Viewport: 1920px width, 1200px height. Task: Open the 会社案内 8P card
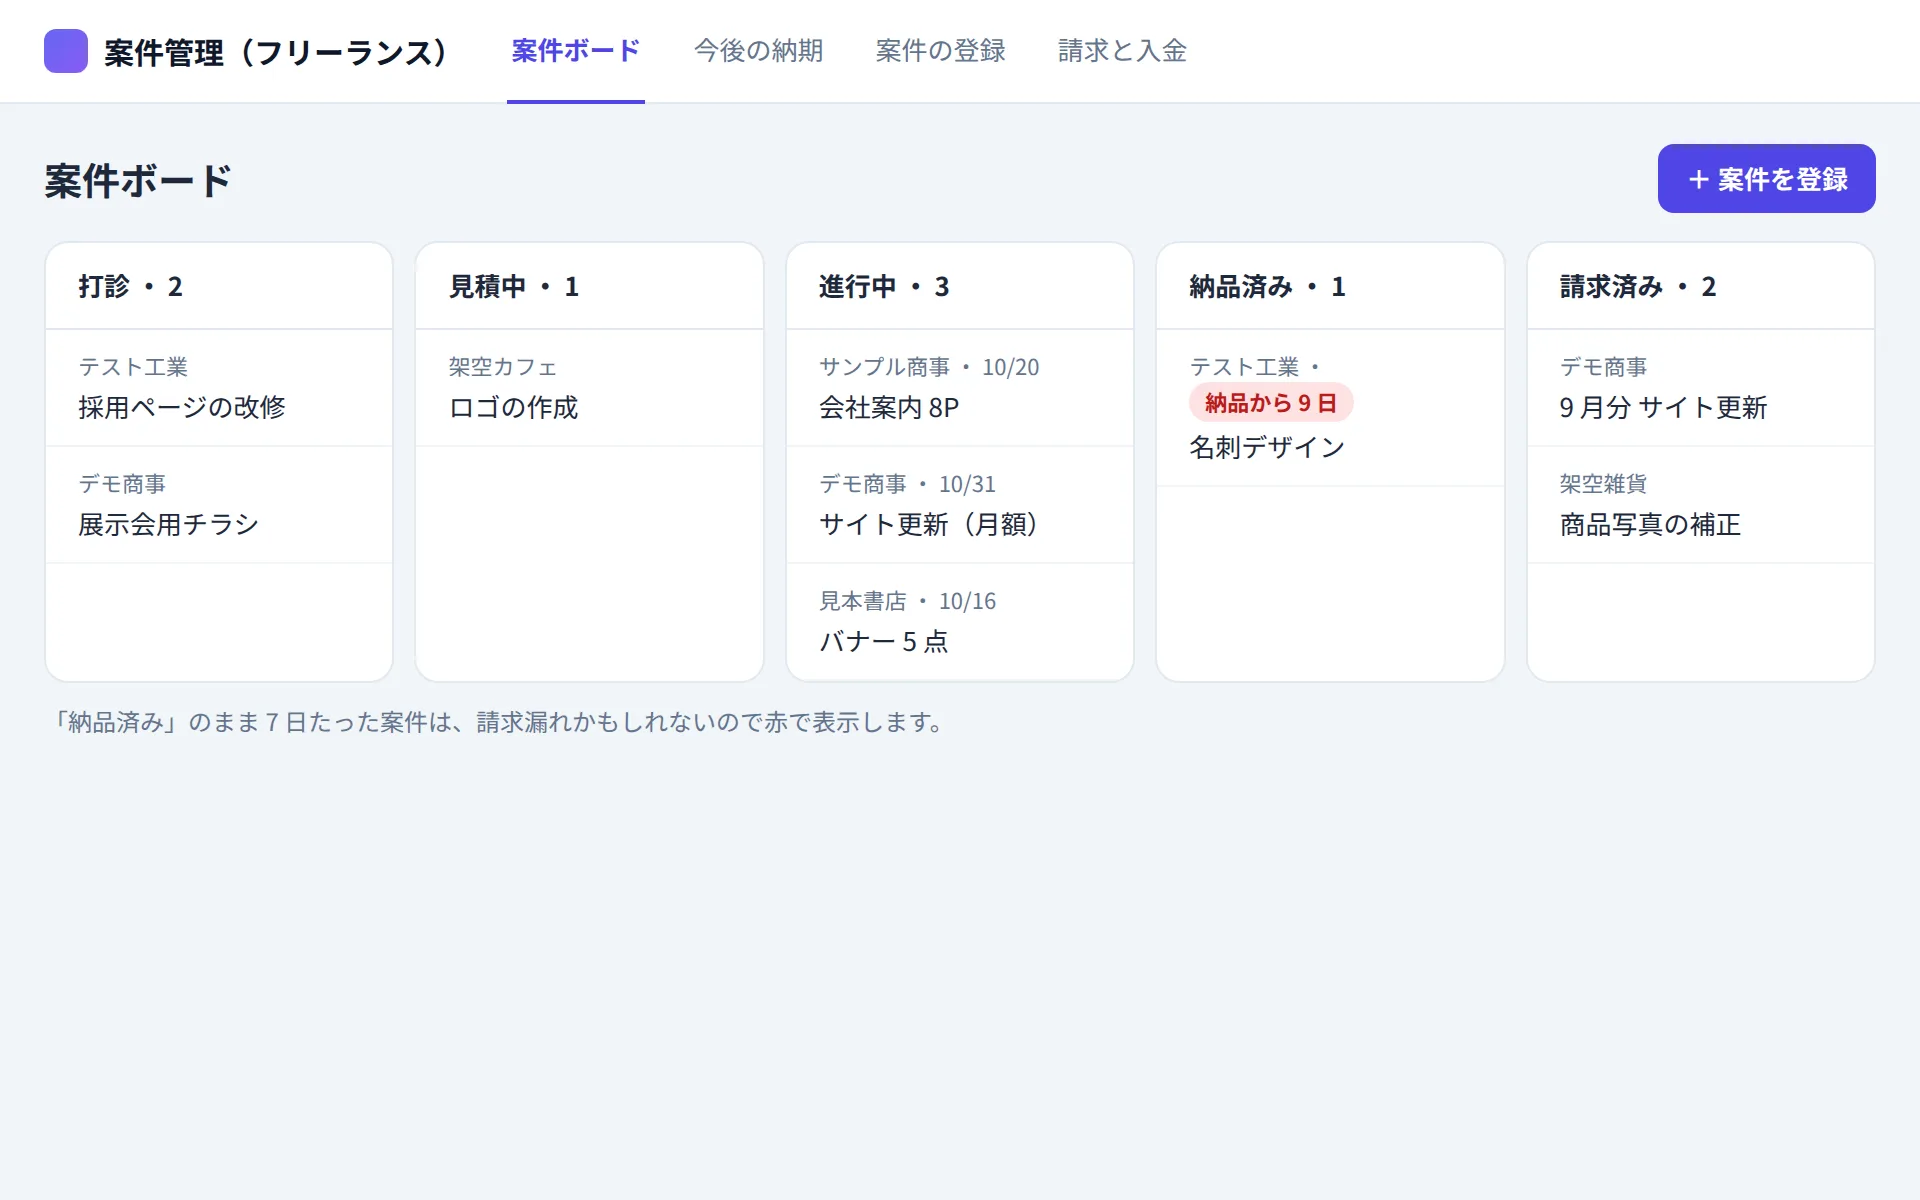pyautogui.click(x=960, y=388)
